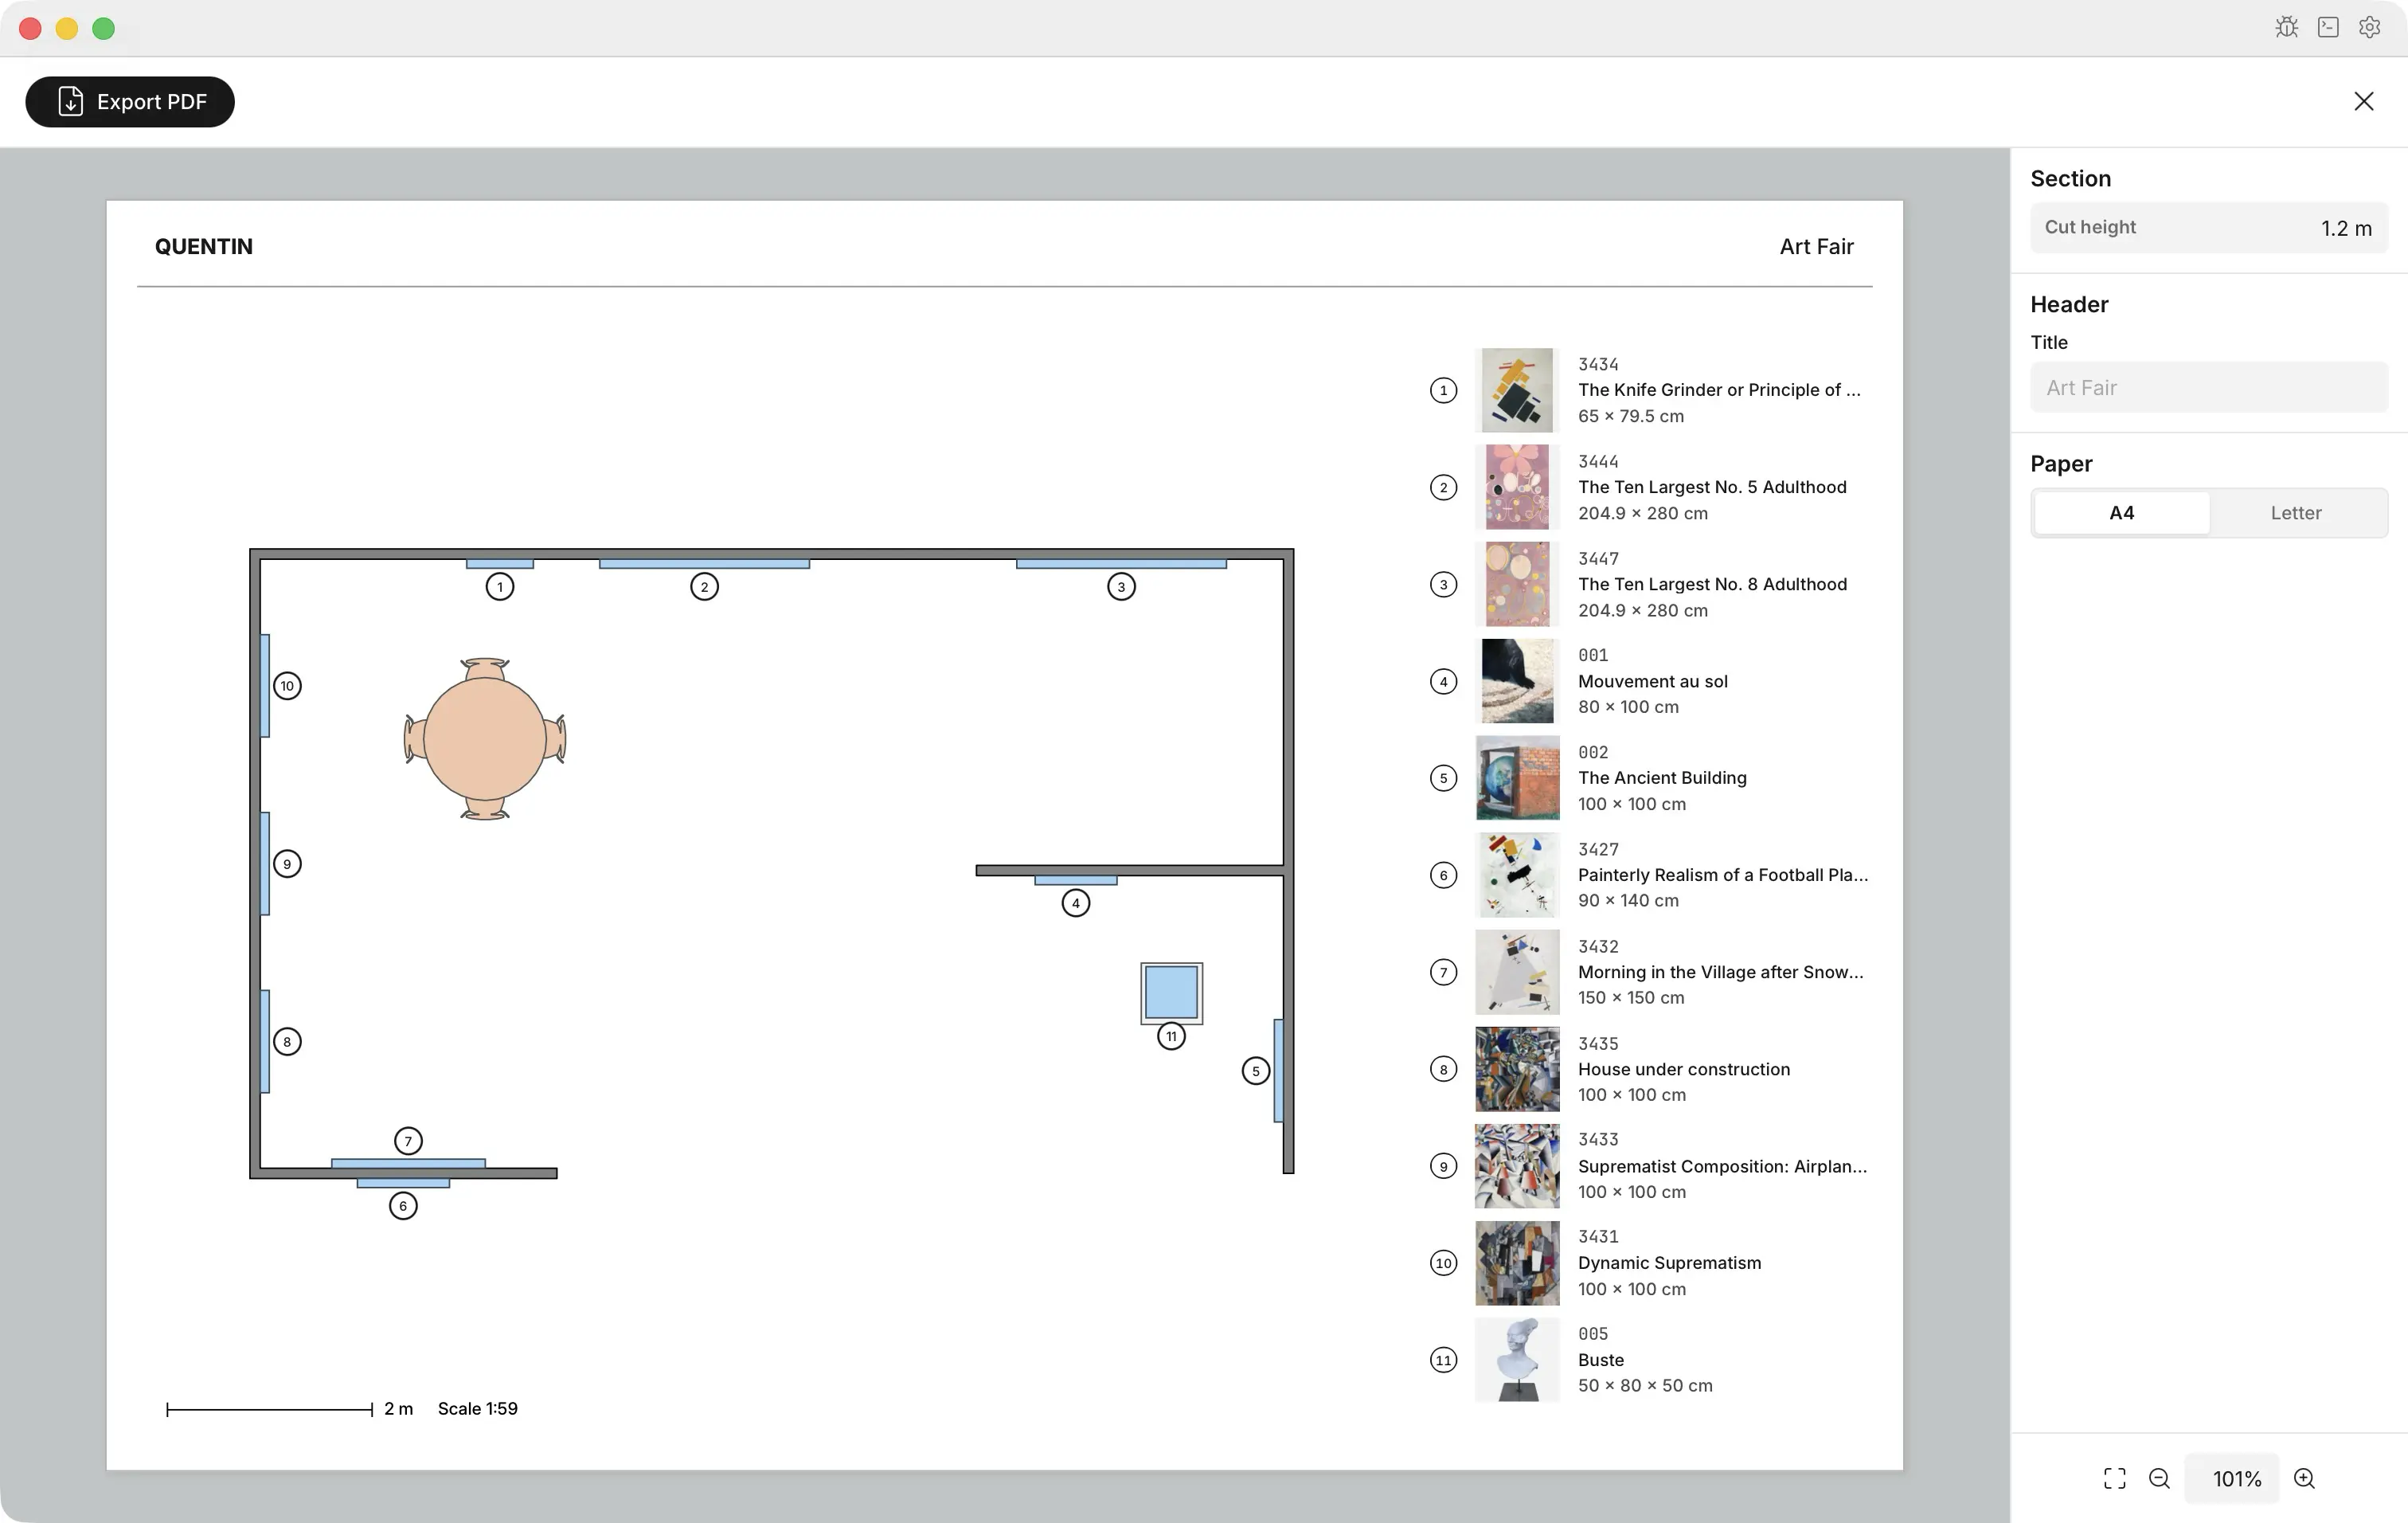Click The Ancient Building thumbnail
Viewport: 2408px width, 1523px height.
(x=1517, y=778)
